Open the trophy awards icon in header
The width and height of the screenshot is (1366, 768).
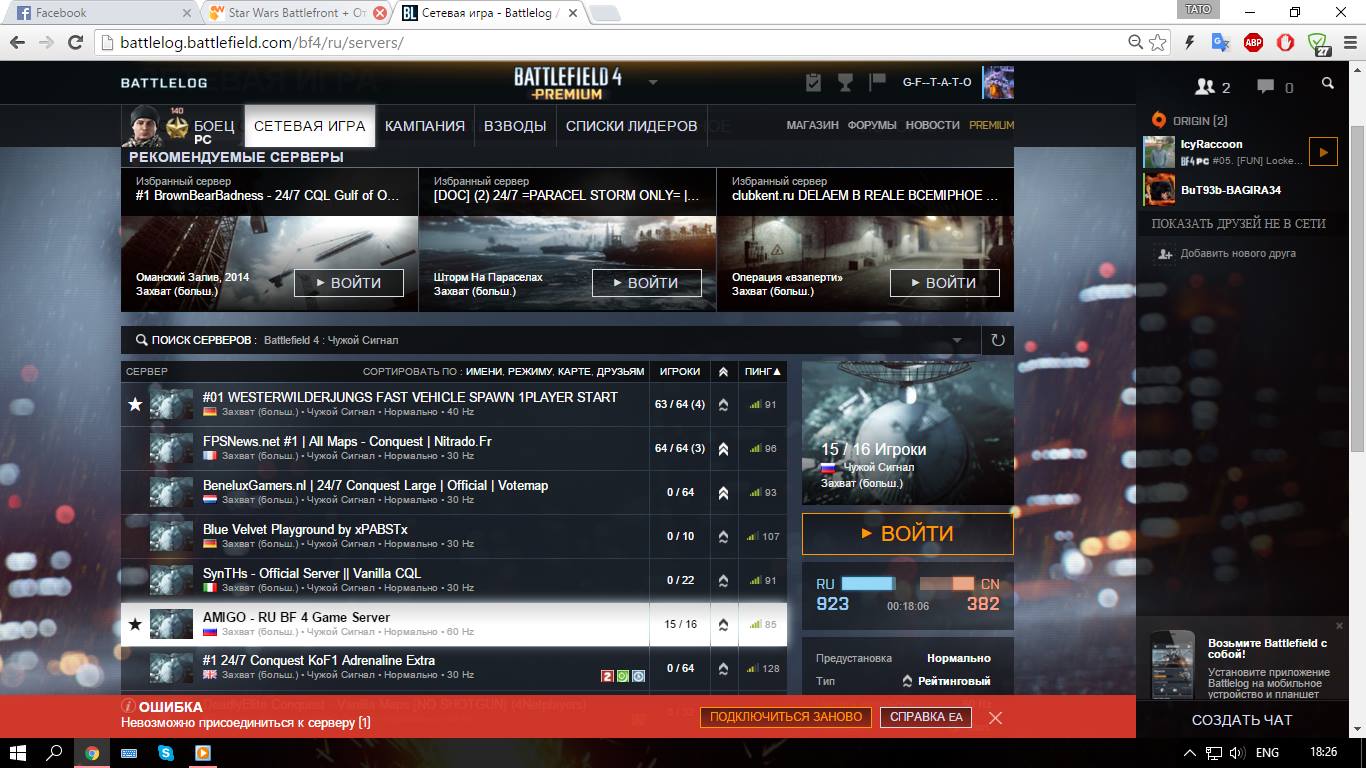(x=845, y=82)
